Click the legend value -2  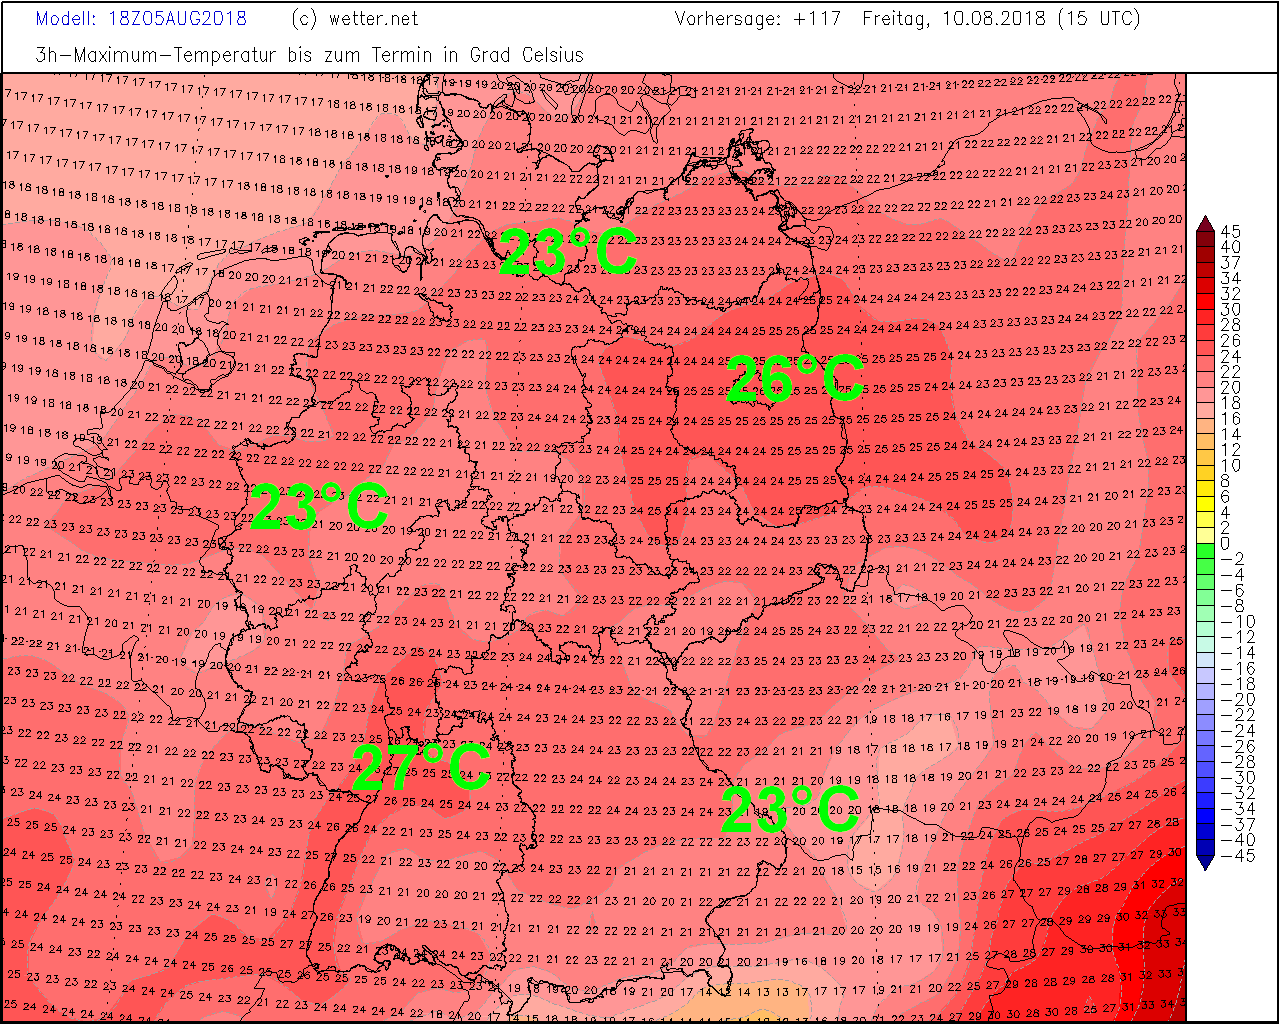[x=1232, y=559]
